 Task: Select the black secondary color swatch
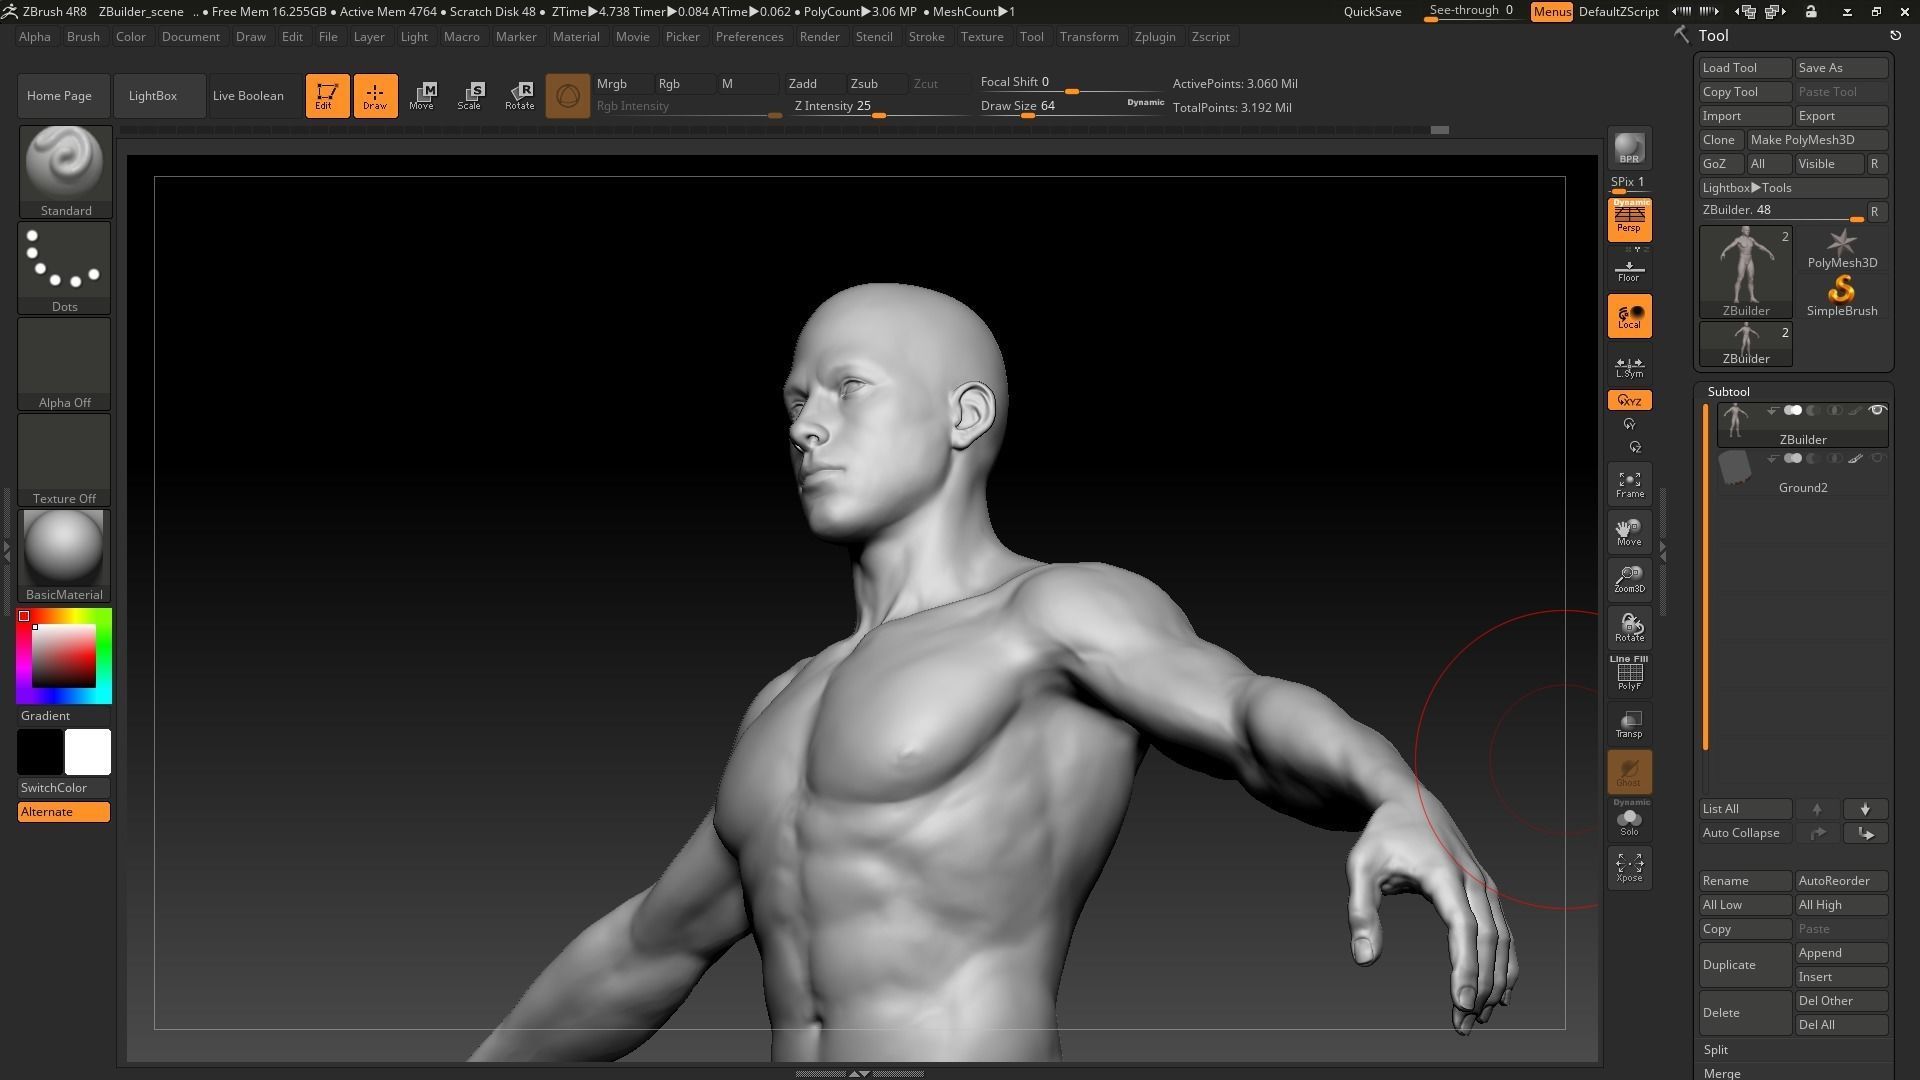pyautogui.click(x=40, y=752)
